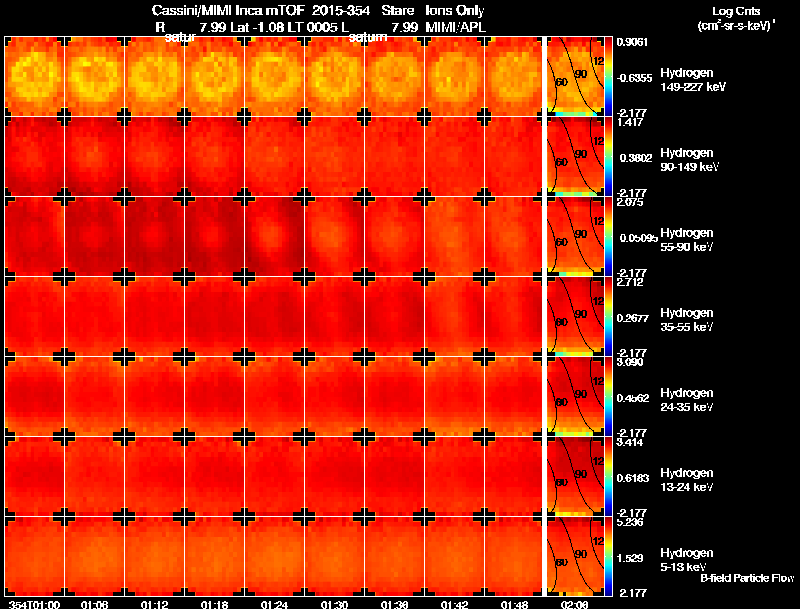
Task: Click the '2015-354' date in the header
Action: [341, 11]
